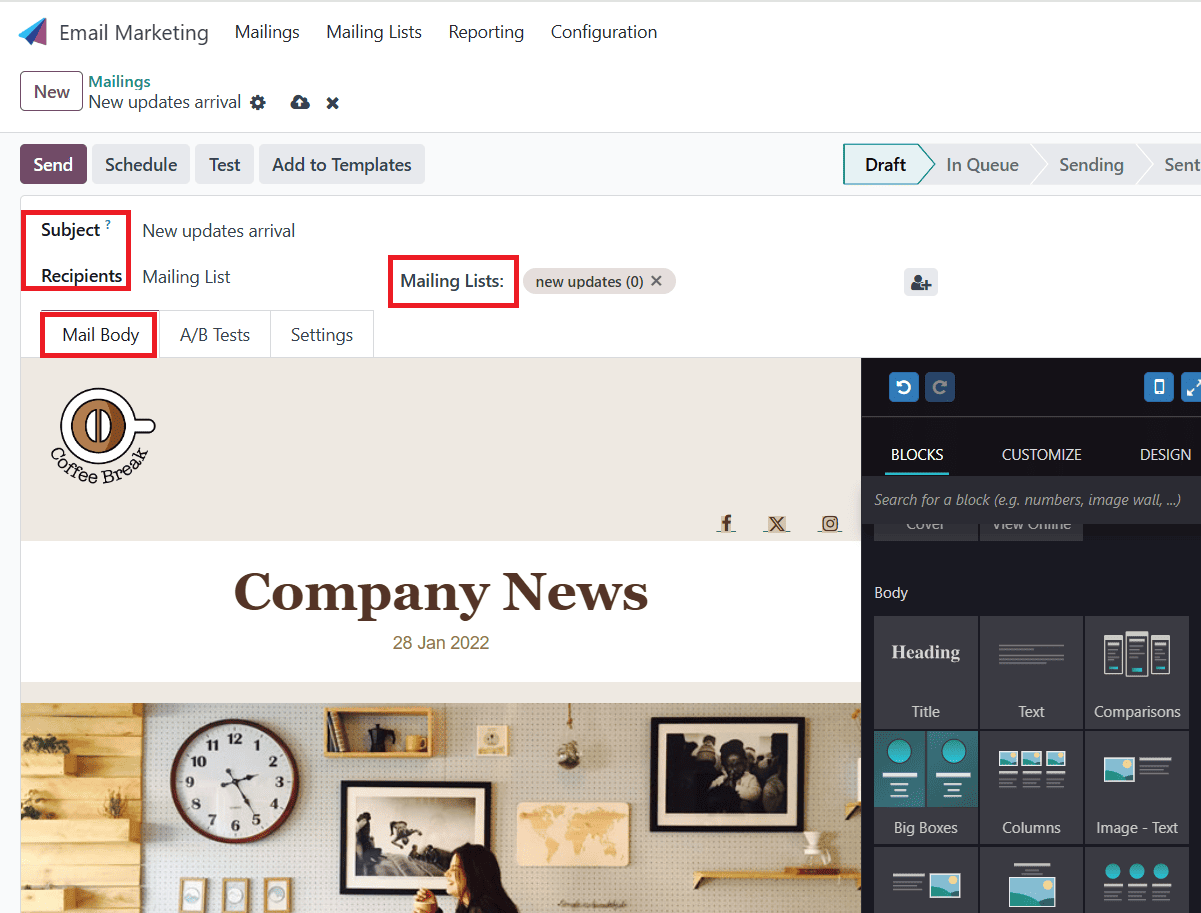Select the Image - Text block
The height and width of the screenshot is (913, 1201).
coord(1137,788)
